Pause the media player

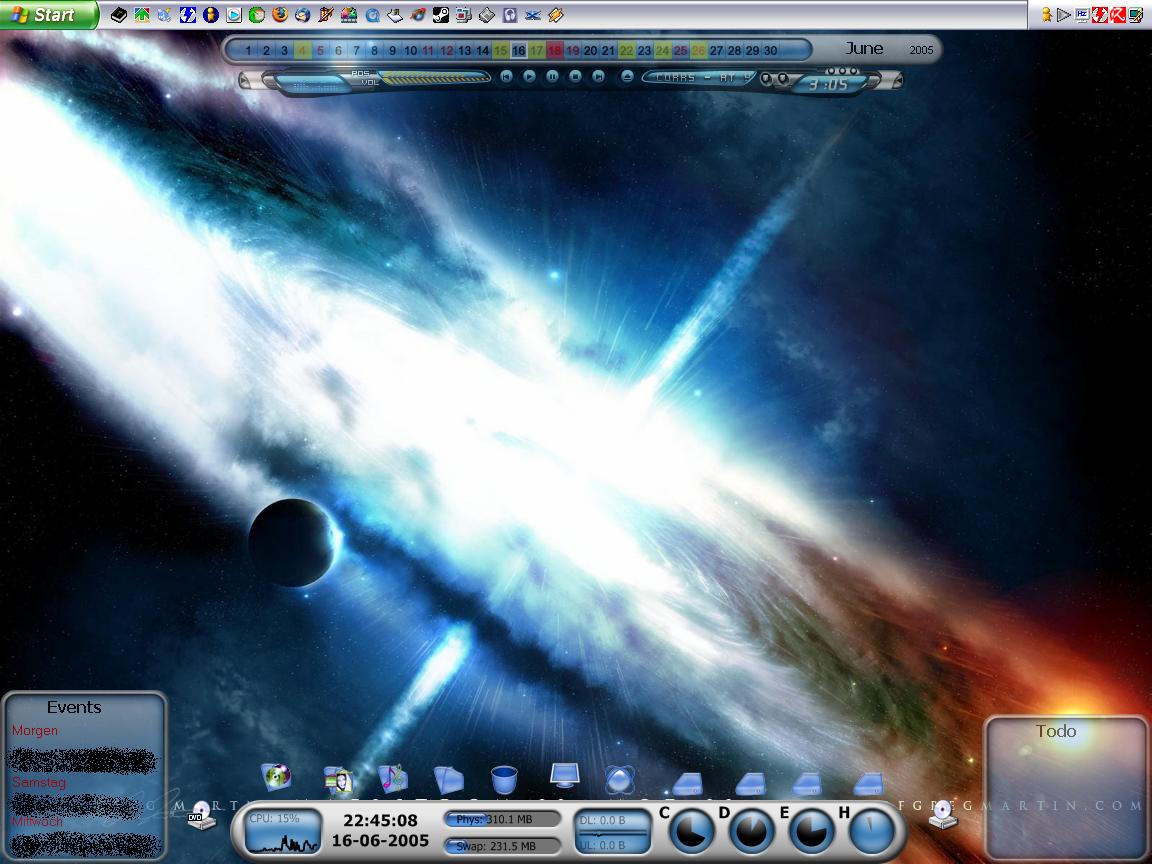[x=552, y=76]
